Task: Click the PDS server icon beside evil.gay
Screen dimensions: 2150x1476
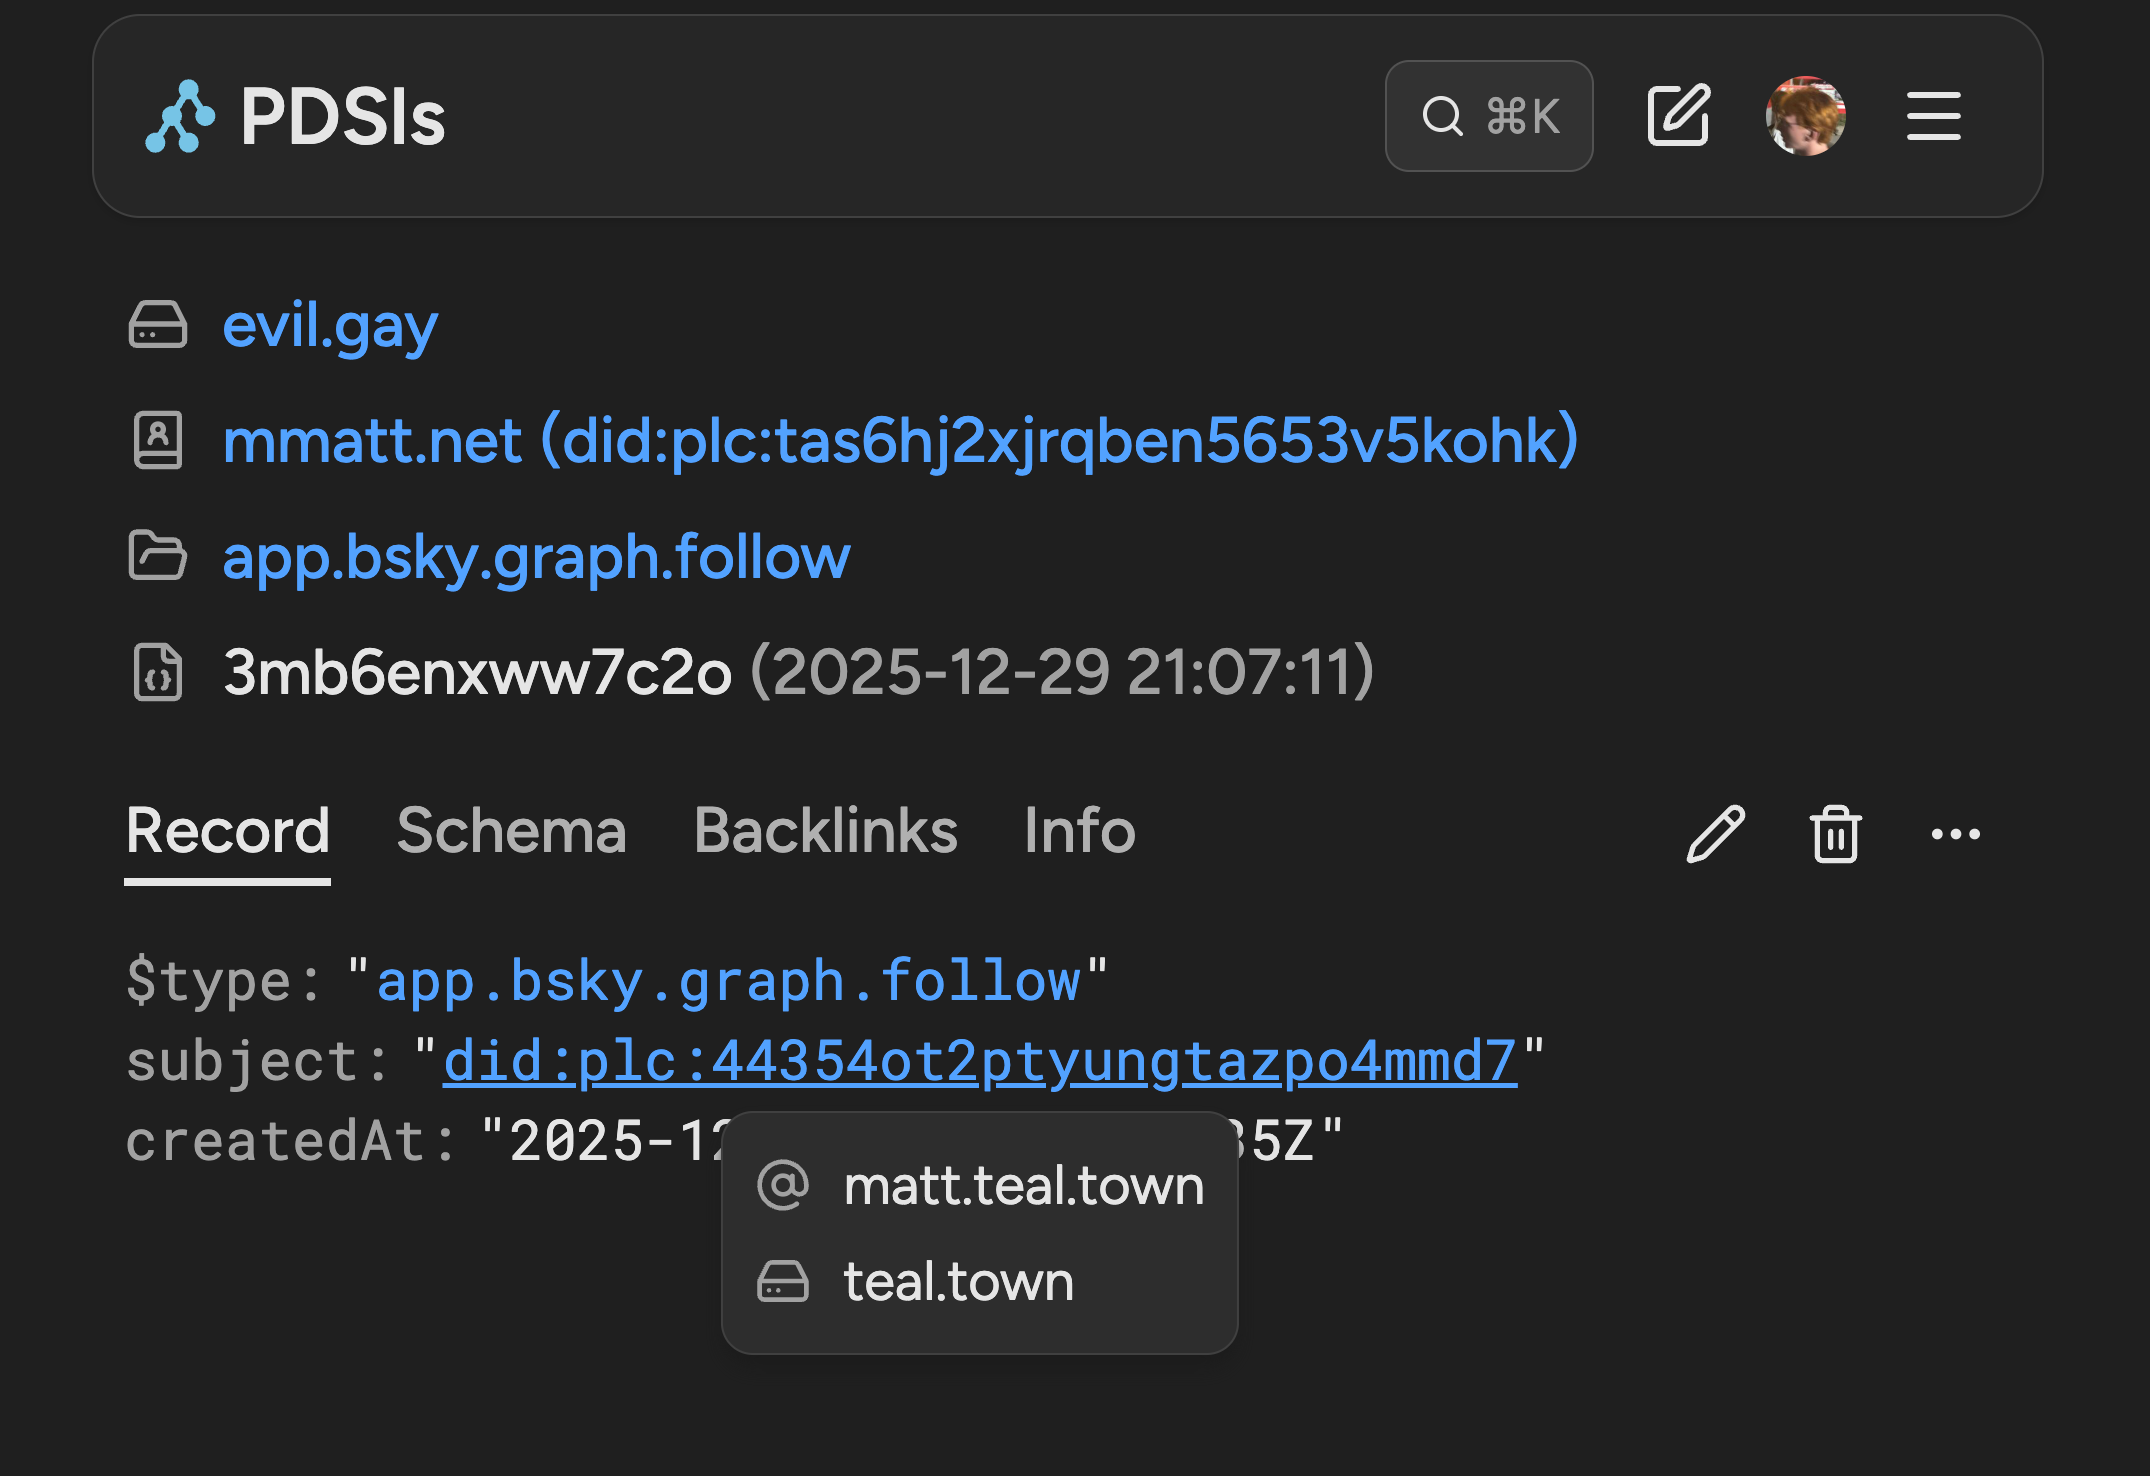Action: 158,325
